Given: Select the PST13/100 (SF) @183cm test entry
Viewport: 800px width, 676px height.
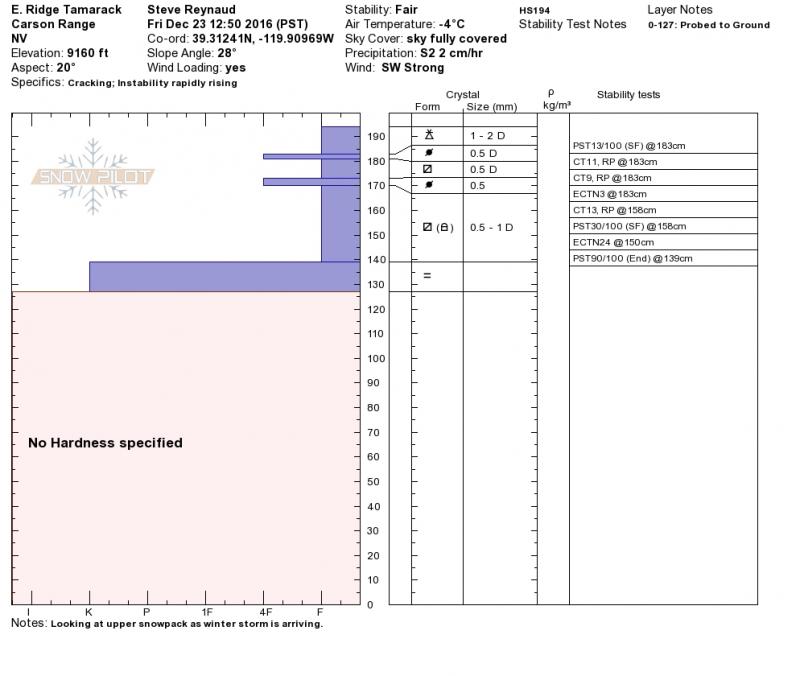Looking at the screenshot, I should tap(628, 146).
